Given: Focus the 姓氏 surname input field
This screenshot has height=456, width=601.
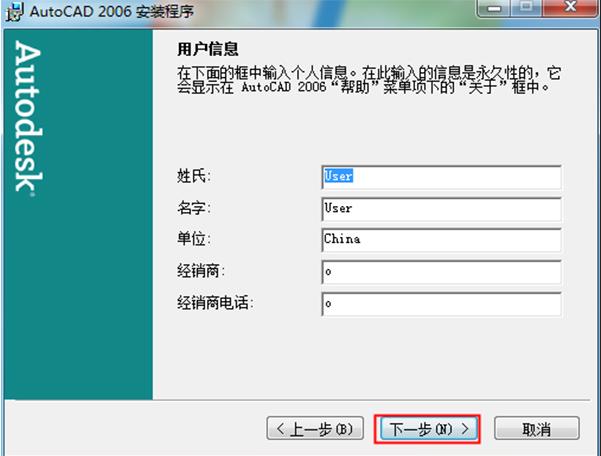Looking at the screenshot, I should click(441, 177).
